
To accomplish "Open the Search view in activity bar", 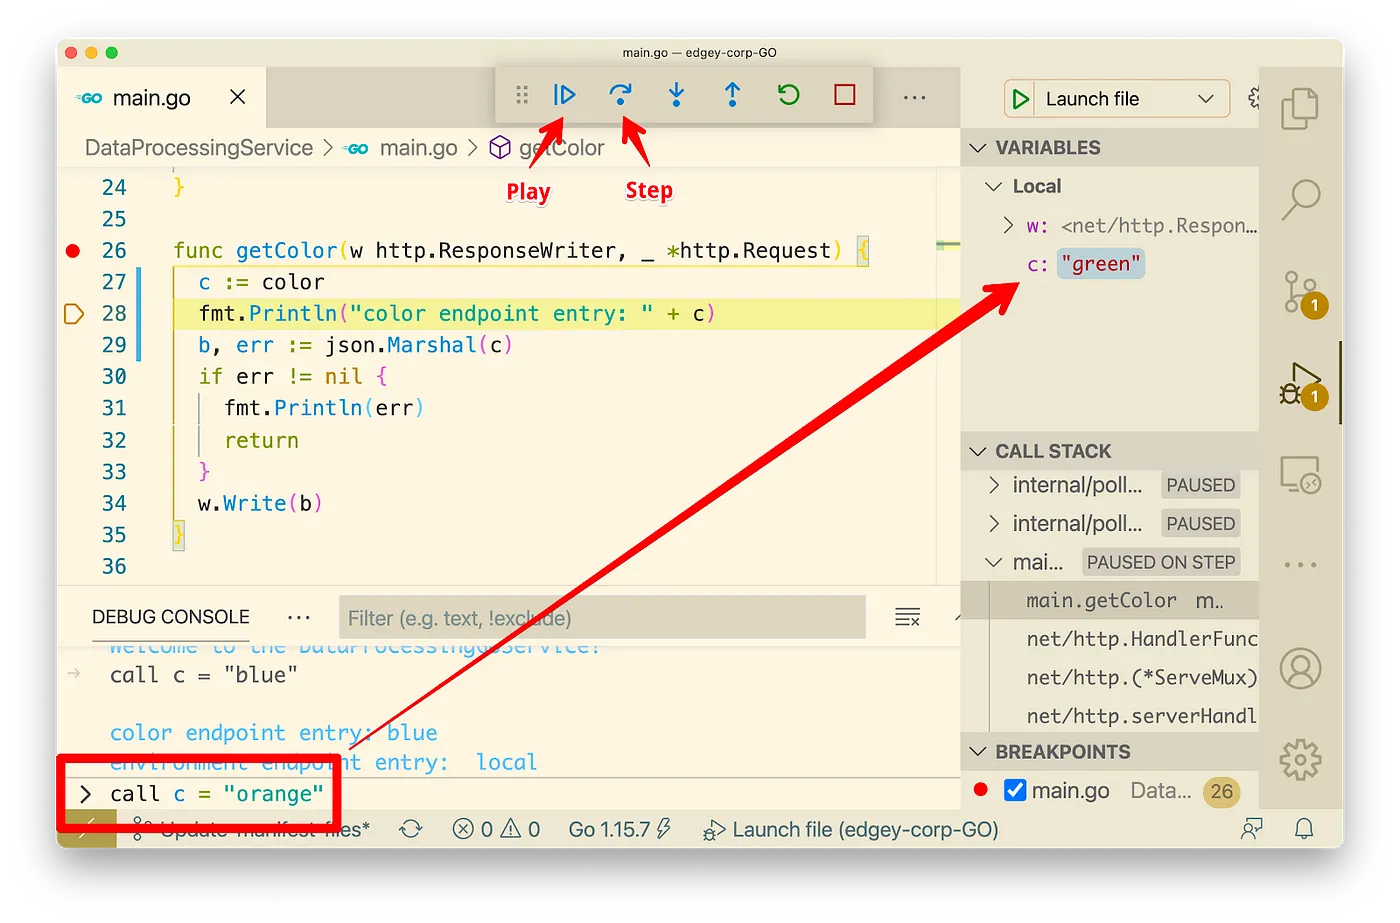I will 1300,200.
